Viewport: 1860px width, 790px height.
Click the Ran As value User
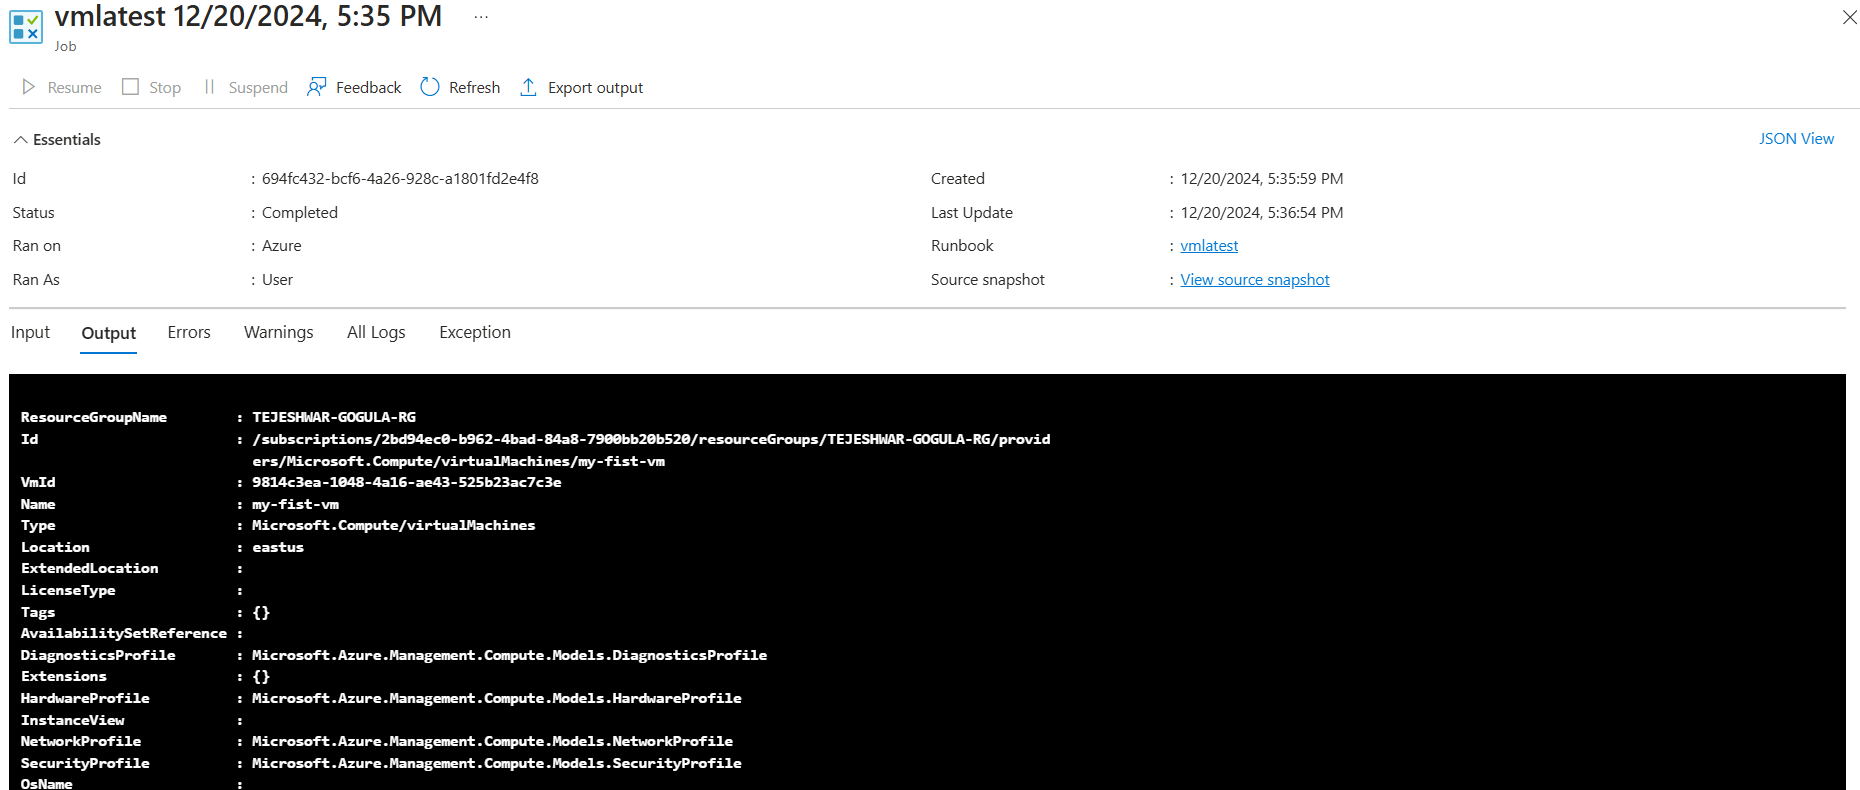coord(278,280)
